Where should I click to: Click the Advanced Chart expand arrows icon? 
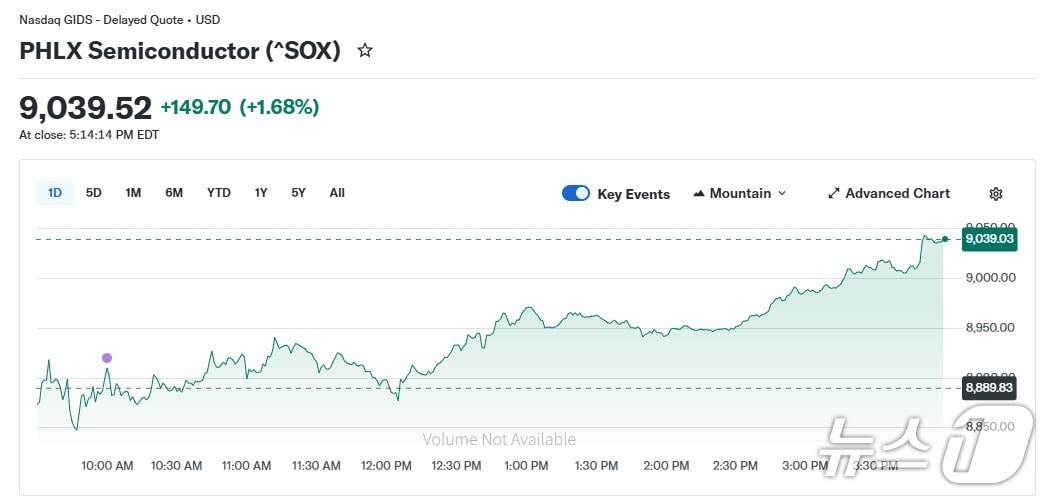834,194
